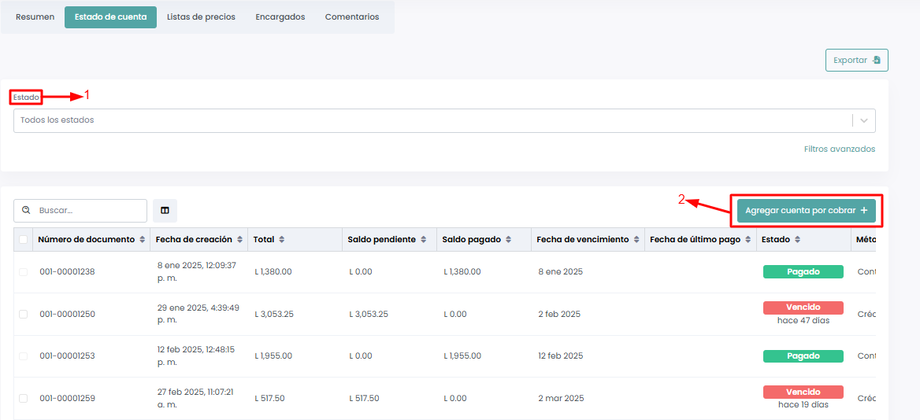Image resolution: width=920 pixels, height=420 pixels.
Task: Sort by Fecha de creación arrows
Action: pos(240,240)
